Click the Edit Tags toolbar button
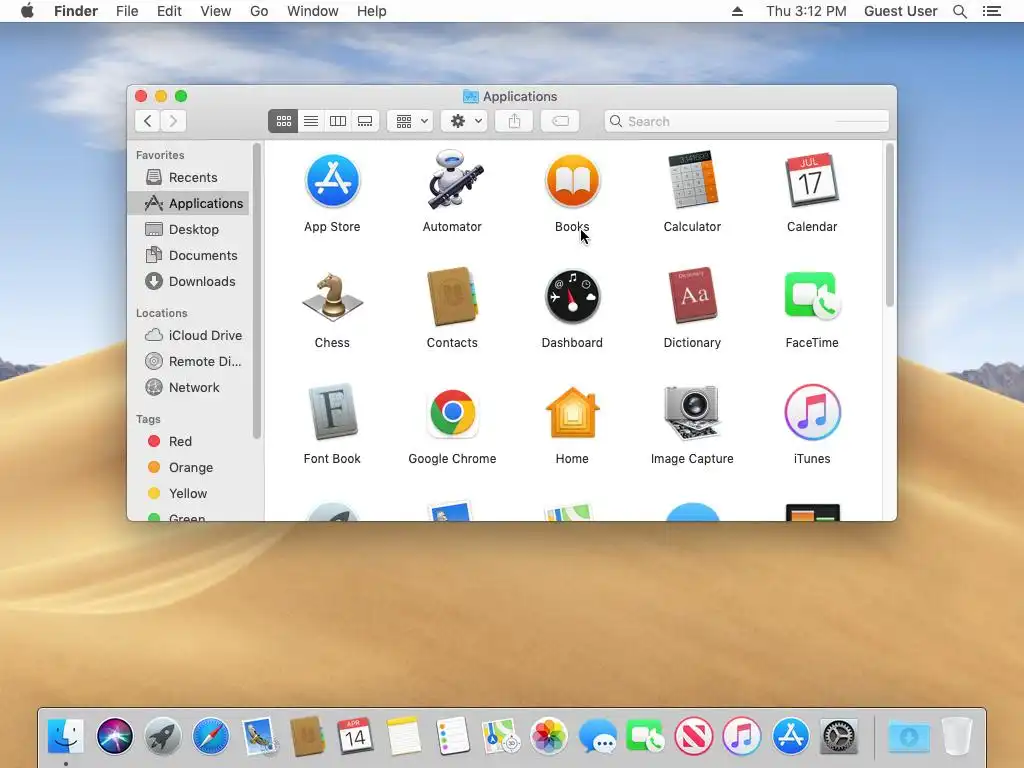The image size is (1024, 768). point(560,121)
